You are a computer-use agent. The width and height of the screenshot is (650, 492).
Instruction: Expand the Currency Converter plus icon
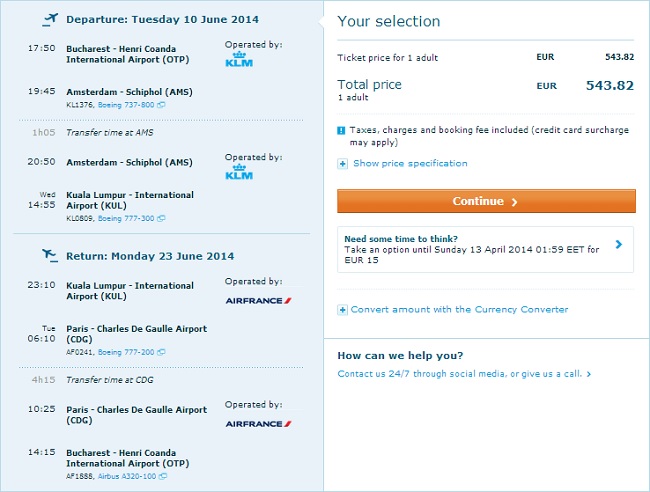click(342, 310)
